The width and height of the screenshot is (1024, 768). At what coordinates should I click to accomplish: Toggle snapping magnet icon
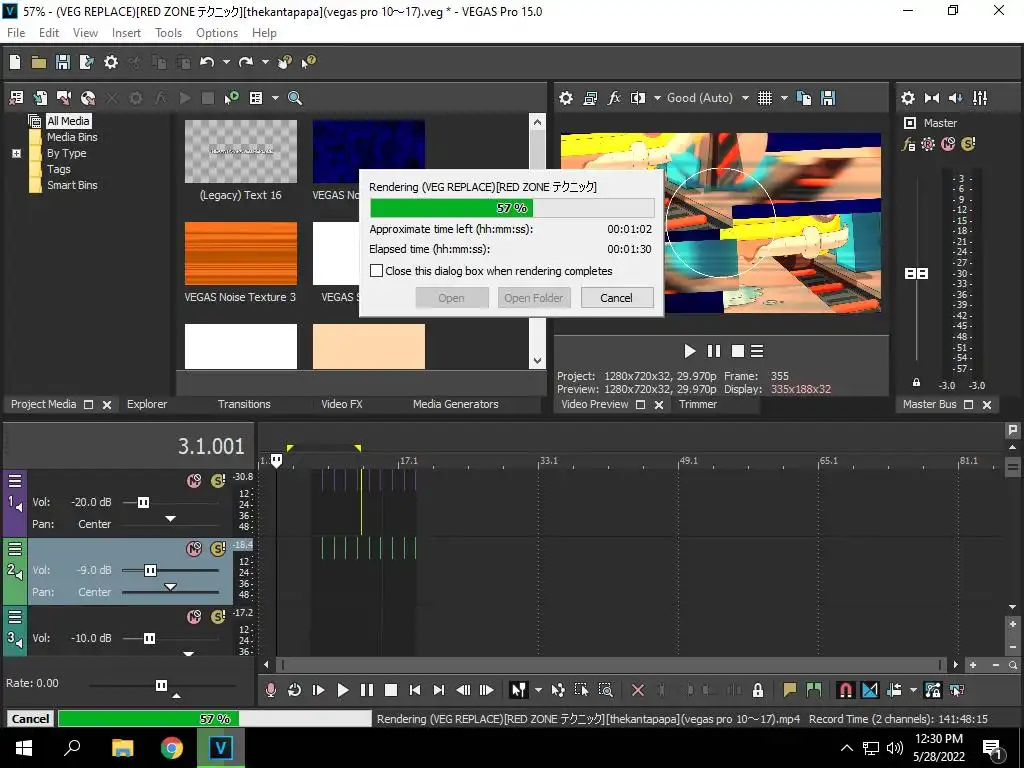(845, 690)
